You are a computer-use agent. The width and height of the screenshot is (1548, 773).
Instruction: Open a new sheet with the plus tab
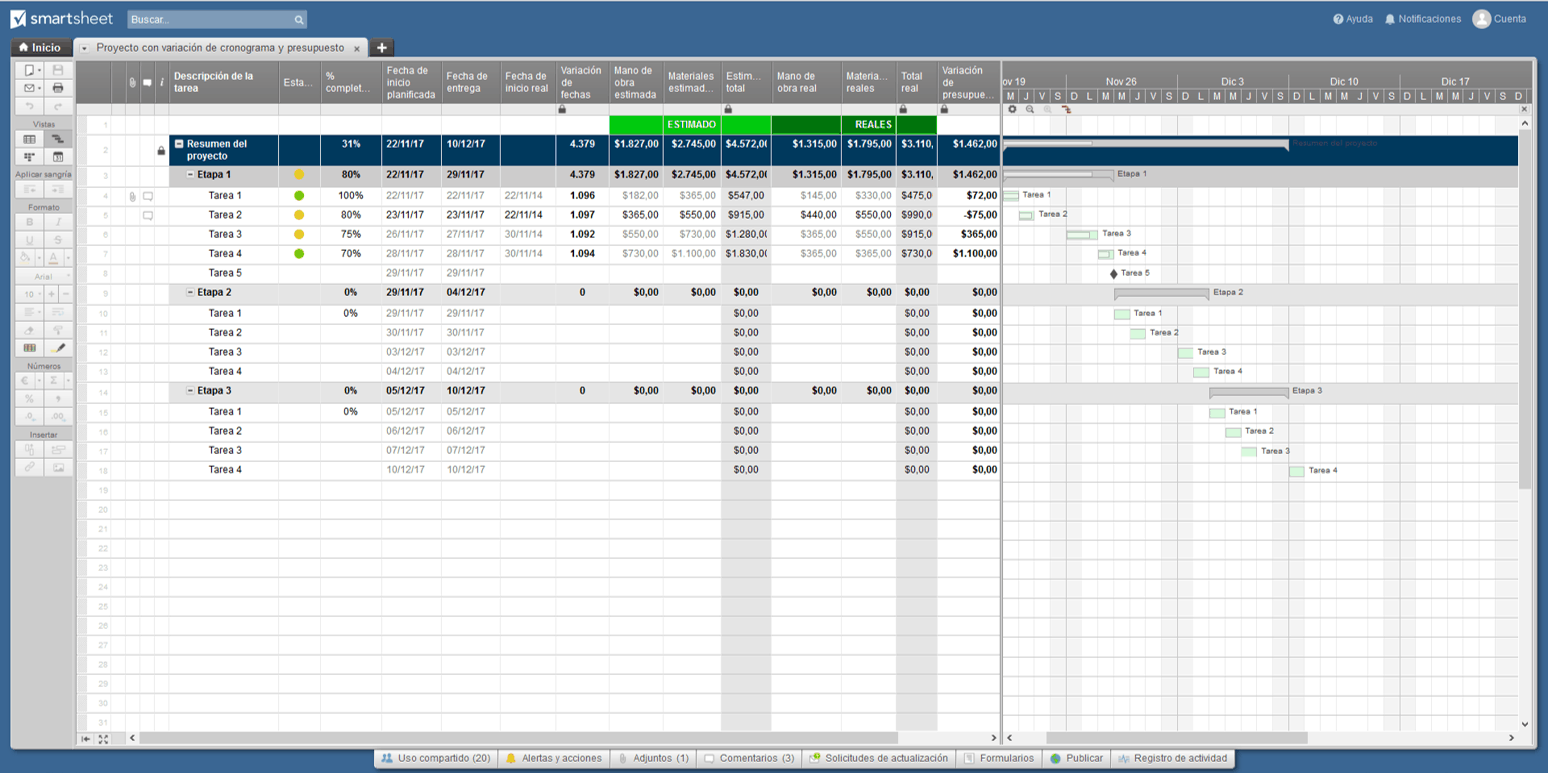pos(381,47)
